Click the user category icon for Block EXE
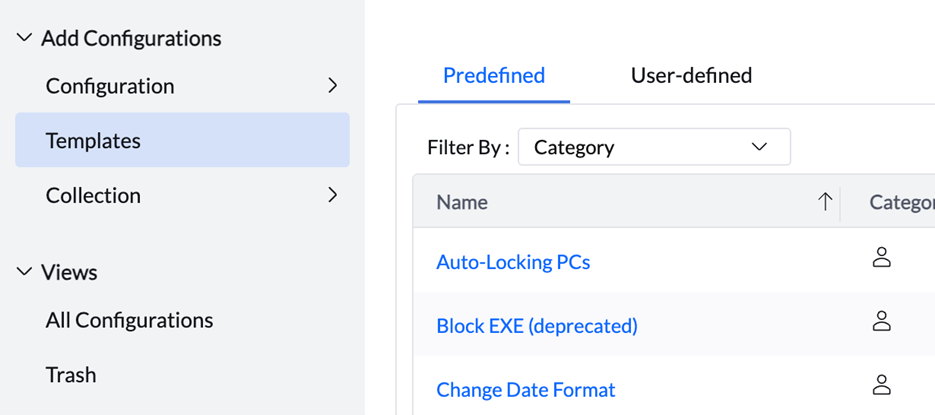The height and width of the screenshot is (415, 935). coord(881,321)
